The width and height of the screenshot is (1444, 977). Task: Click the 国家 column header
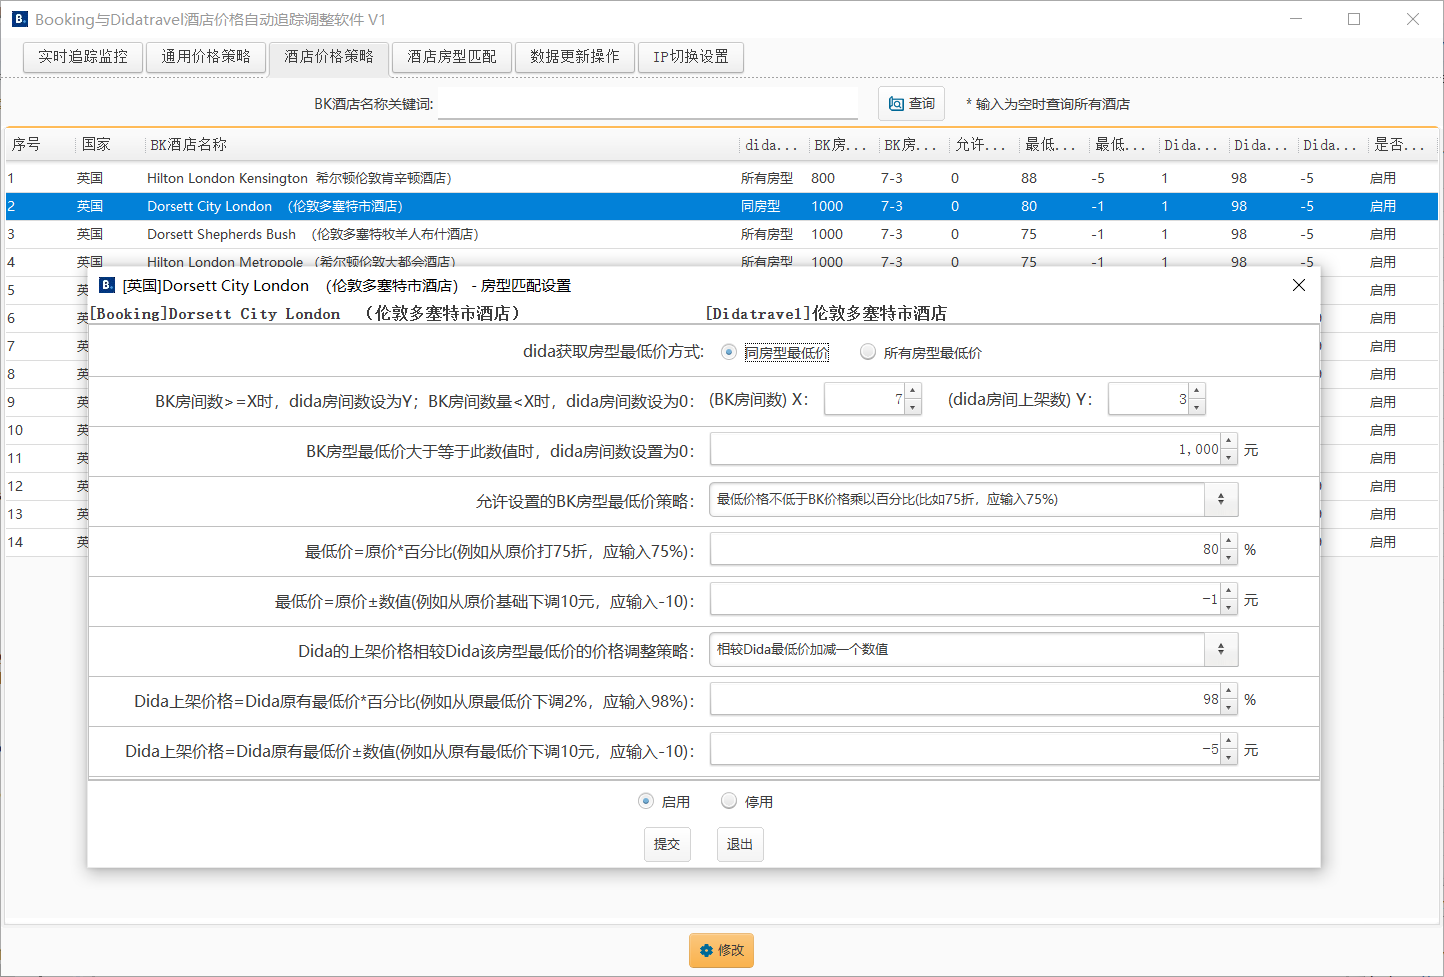pos(109,145)
